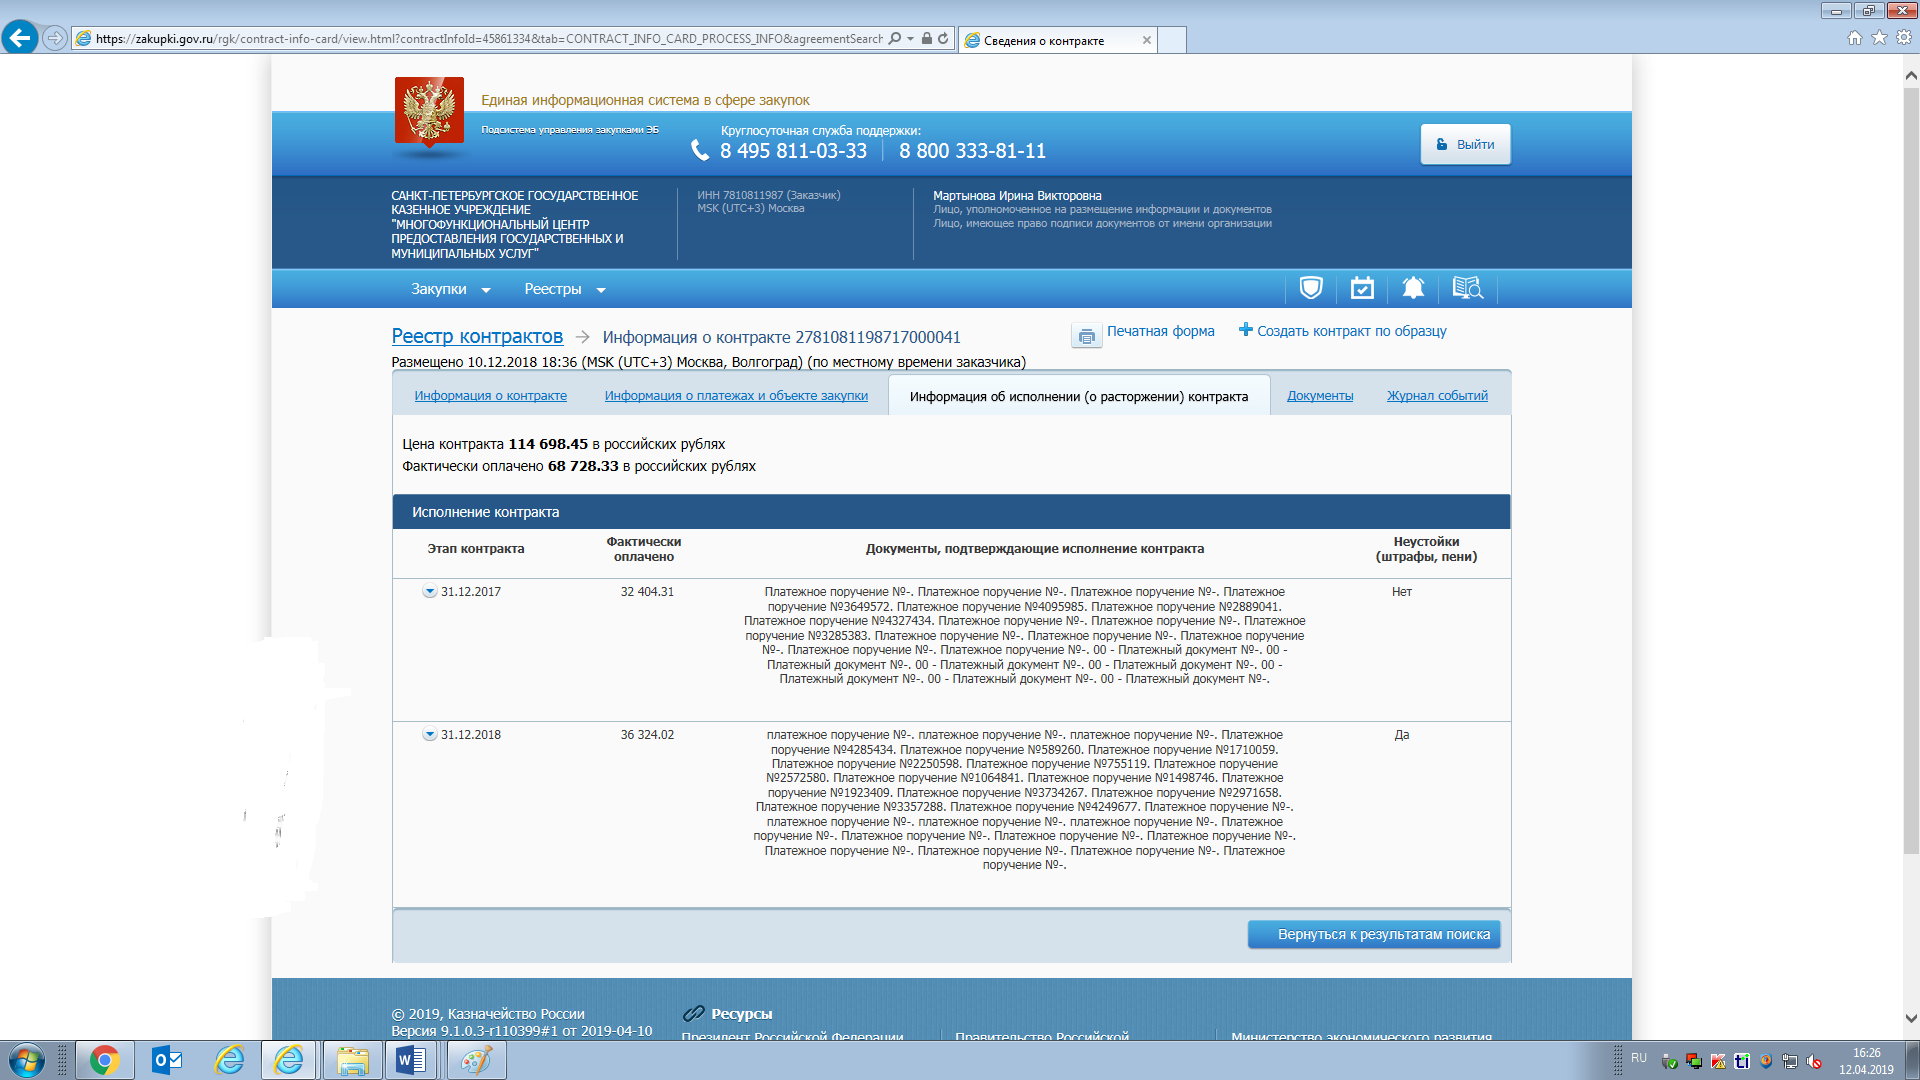Click Вернуться к результатам поиска button
Screen dimensions: 1920x1080
1373,934
